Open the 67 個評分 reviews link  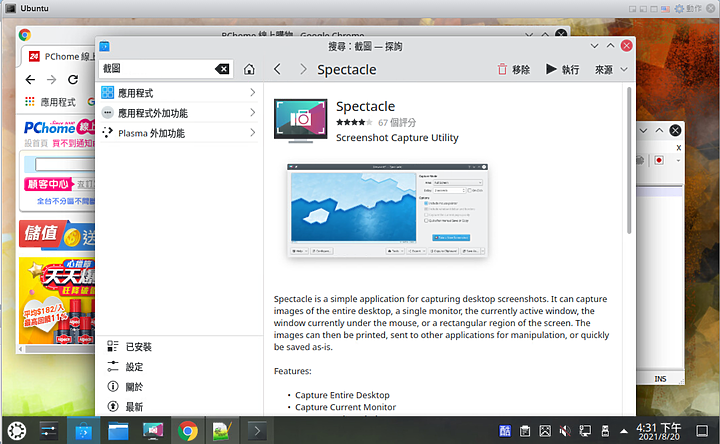pos(397,123)
